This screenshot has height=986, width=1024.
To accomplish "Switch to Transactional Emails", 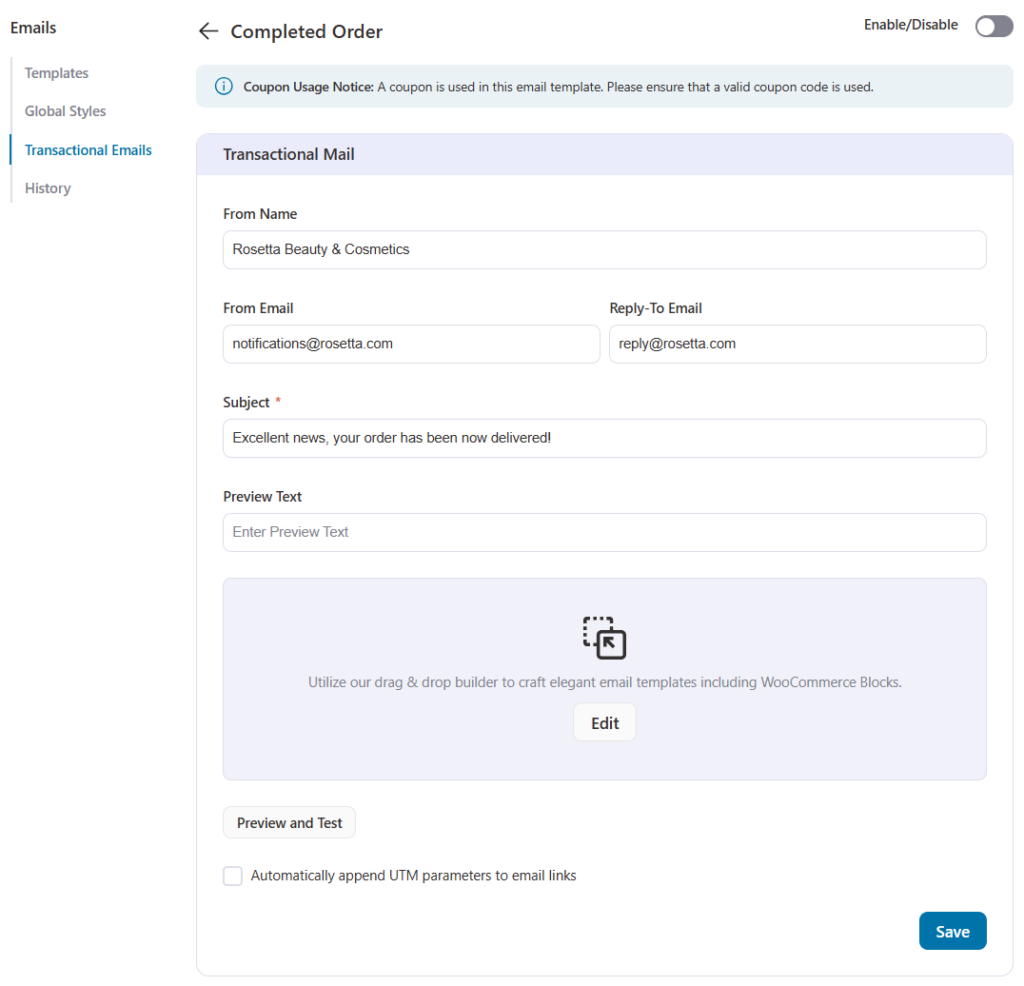I will [x=87, y=149].
